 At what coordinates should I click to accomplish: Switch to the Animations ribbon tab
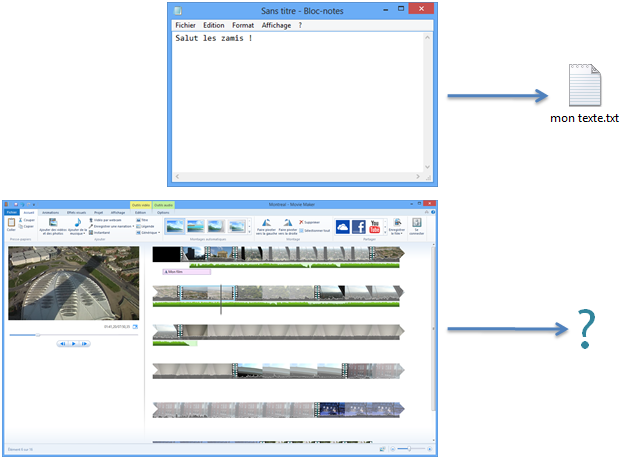tap(49, 212)
